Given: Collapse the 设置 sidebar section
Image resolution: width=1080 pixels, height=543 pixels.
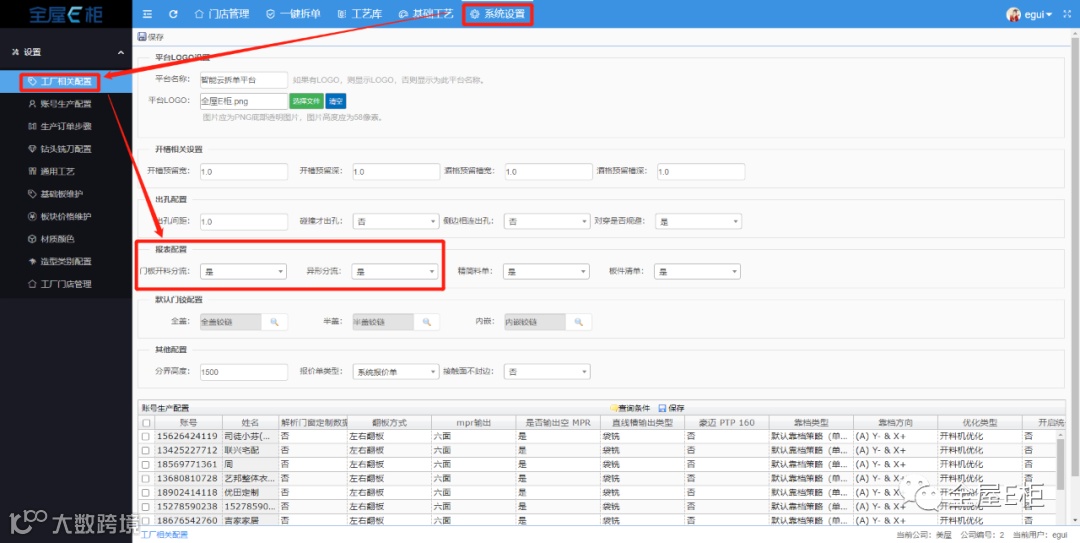Looking at the screenshot, I should (65, 52).
